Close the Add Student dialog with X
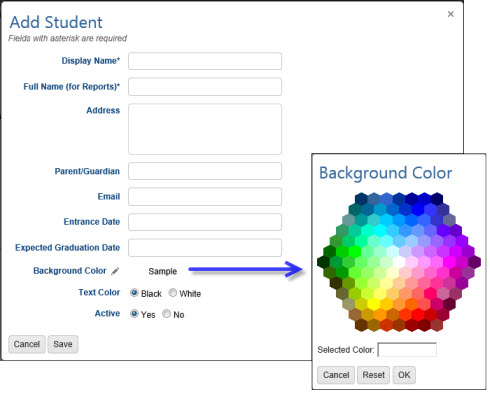Viewport: 490px width, 394px height. click(x=451, y=14)
